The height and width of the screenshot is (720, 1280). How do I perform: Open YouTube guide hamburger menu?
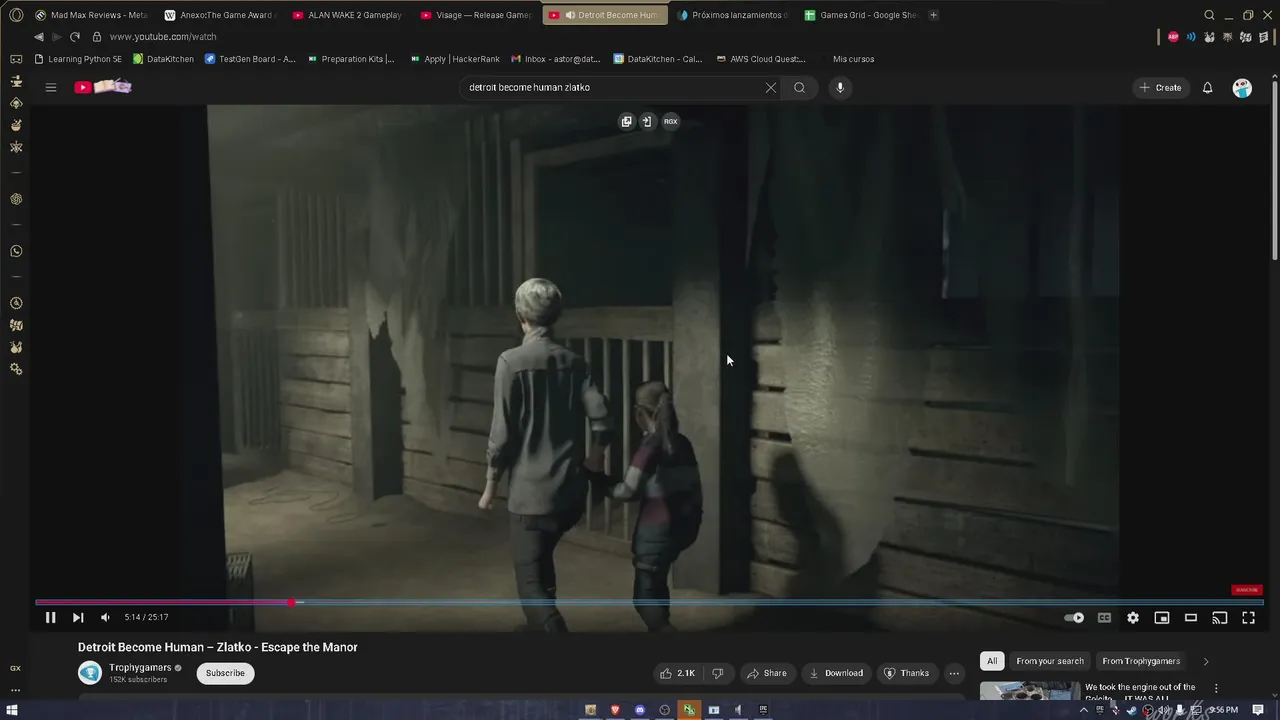tap(51, 87)
